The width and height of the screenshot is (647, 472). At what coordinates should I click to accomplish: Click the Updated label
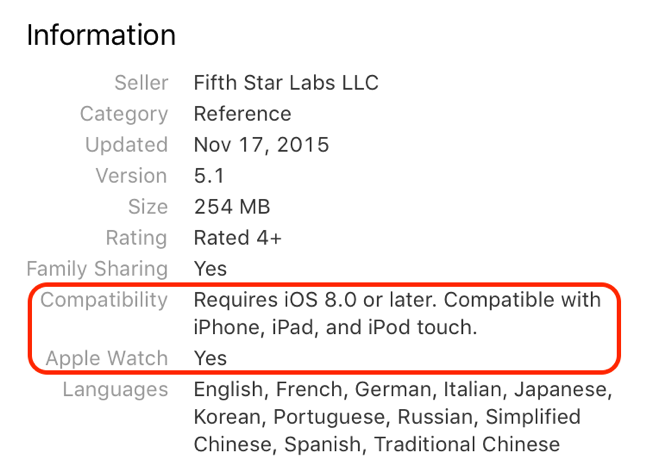[x=126, y=145]
